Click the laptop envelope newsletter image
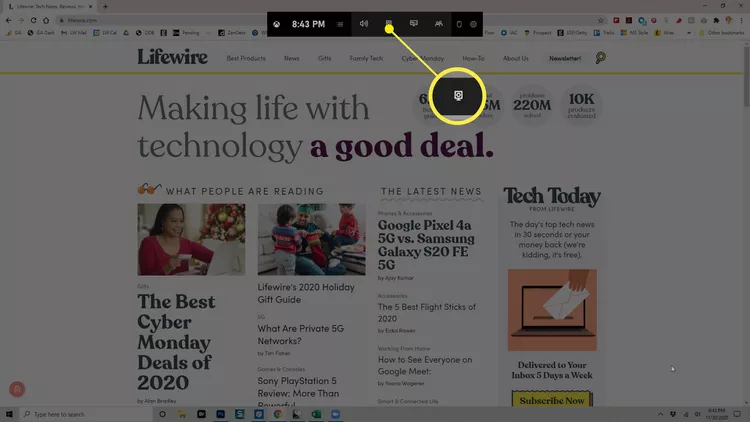 pos(552,310)
